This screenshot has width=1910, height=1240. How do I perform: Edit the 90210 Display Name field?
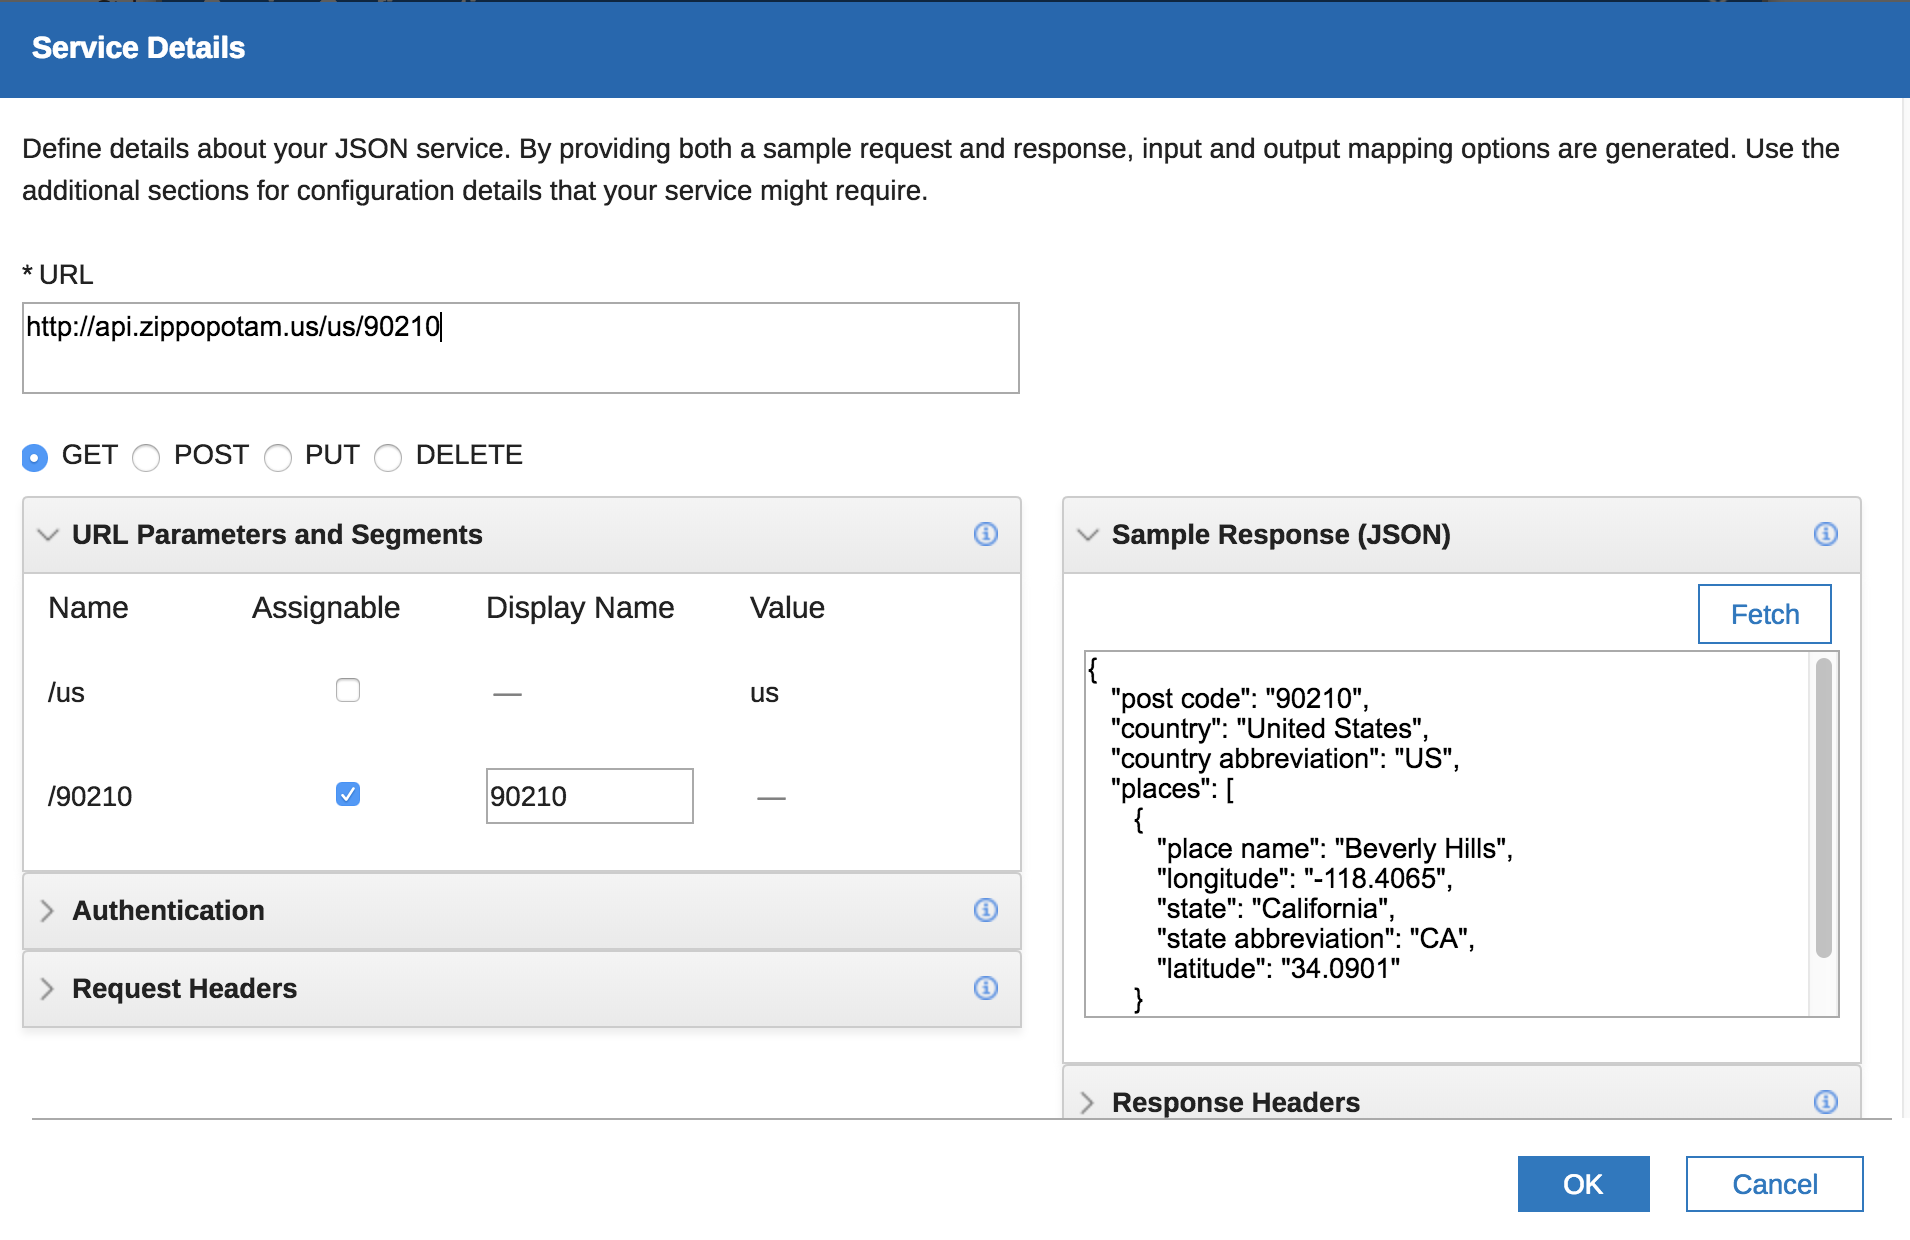point(590,796)
